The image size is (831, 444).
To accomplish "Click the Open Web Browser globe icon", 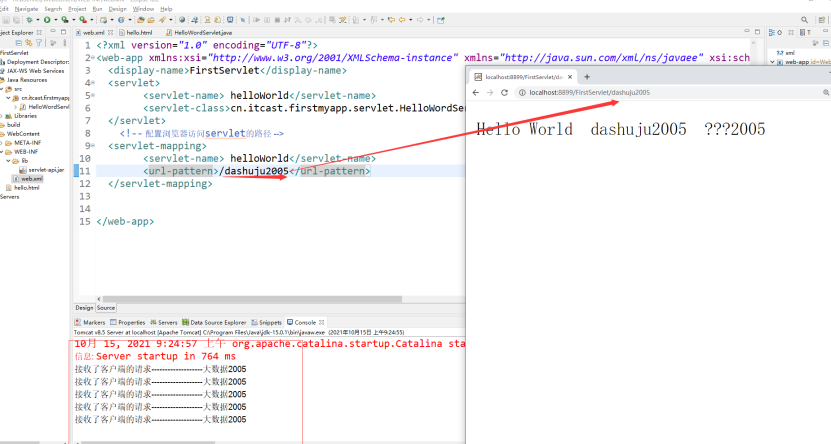I will click(x=182, y=20).
